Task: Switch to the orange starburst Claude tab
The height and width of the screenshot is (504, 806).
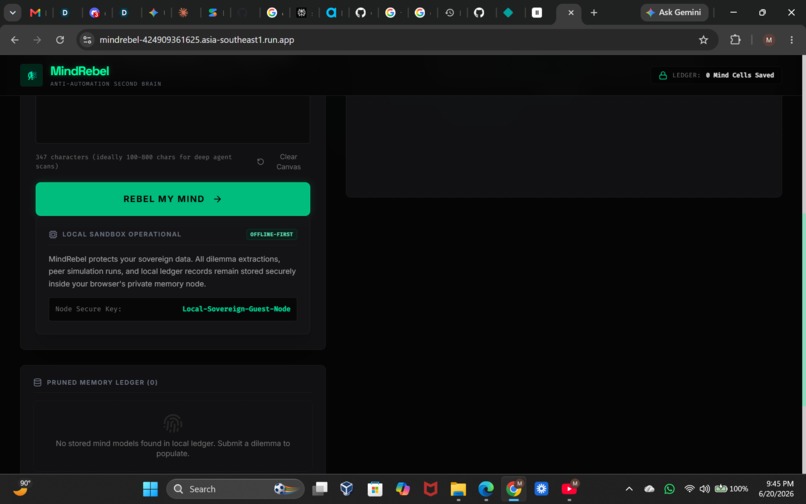Action: click(x=183, y=12)
